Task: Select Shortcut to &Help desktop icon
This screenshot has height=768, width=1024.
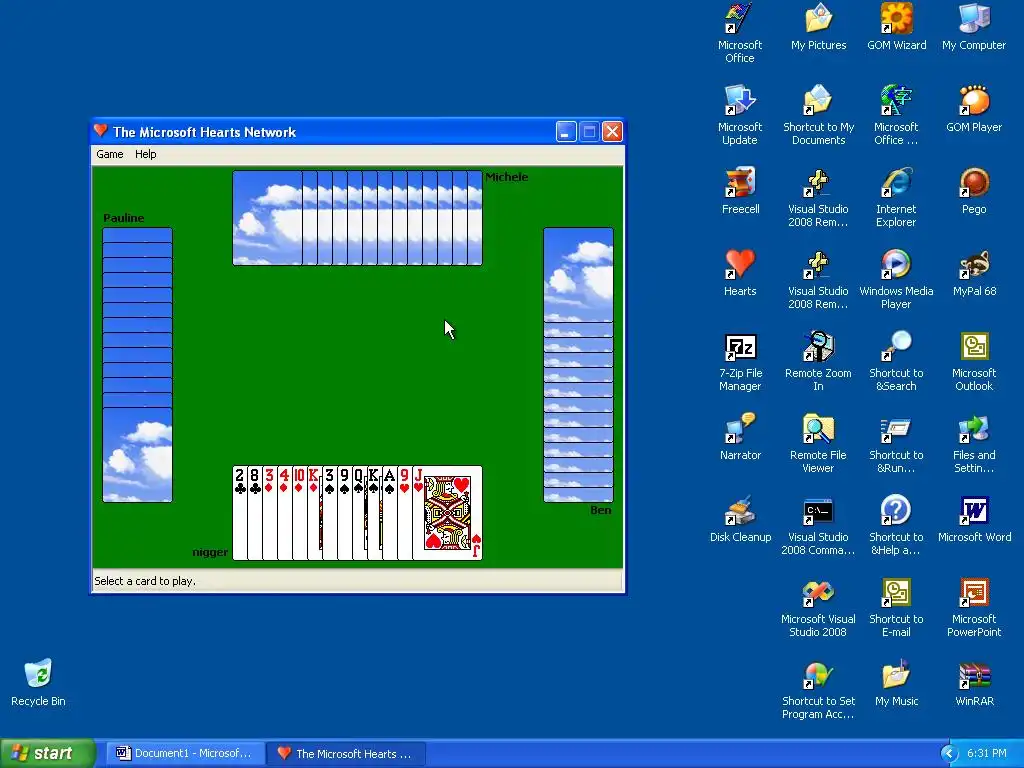Action: pos(896,526)
